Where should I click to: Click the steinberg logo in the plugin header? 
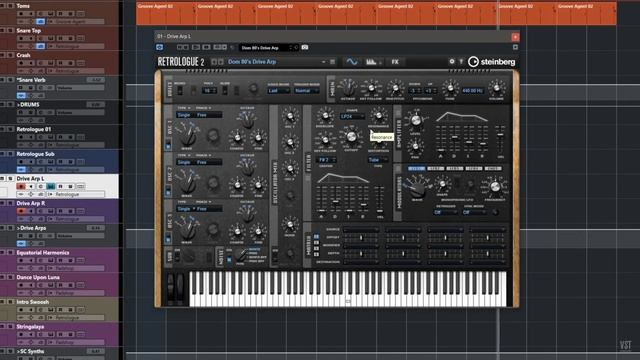[x=491, y=62]
